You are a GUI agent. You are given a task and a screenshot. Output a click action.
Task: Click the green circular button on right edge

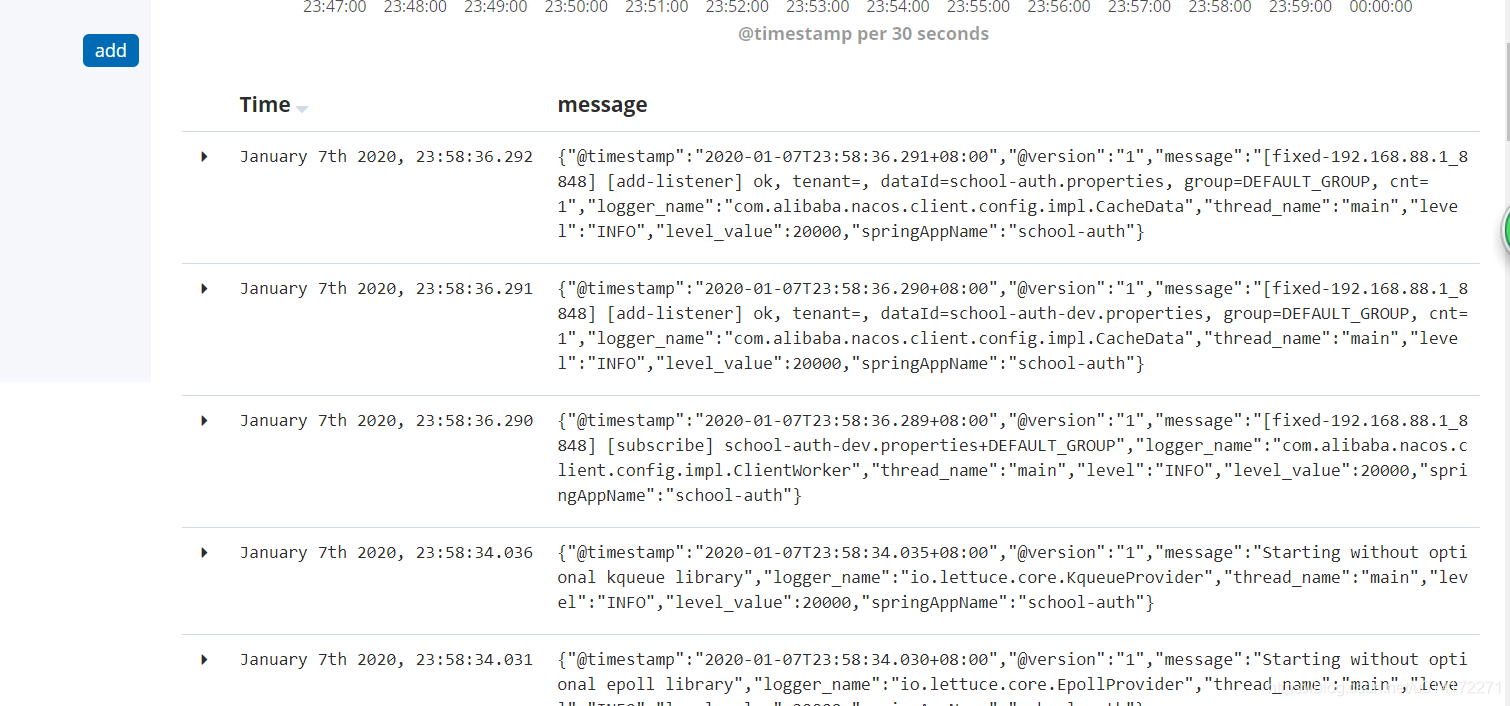coord(1505,230)
